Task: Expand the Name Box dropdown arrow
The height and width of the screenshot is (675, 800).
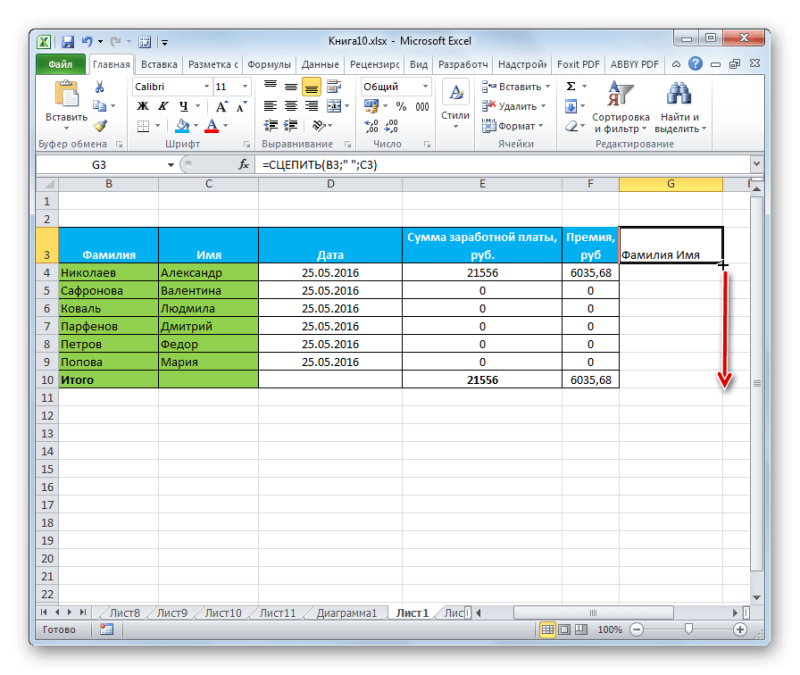Action: pyautogui.click(x=171, y=165)
